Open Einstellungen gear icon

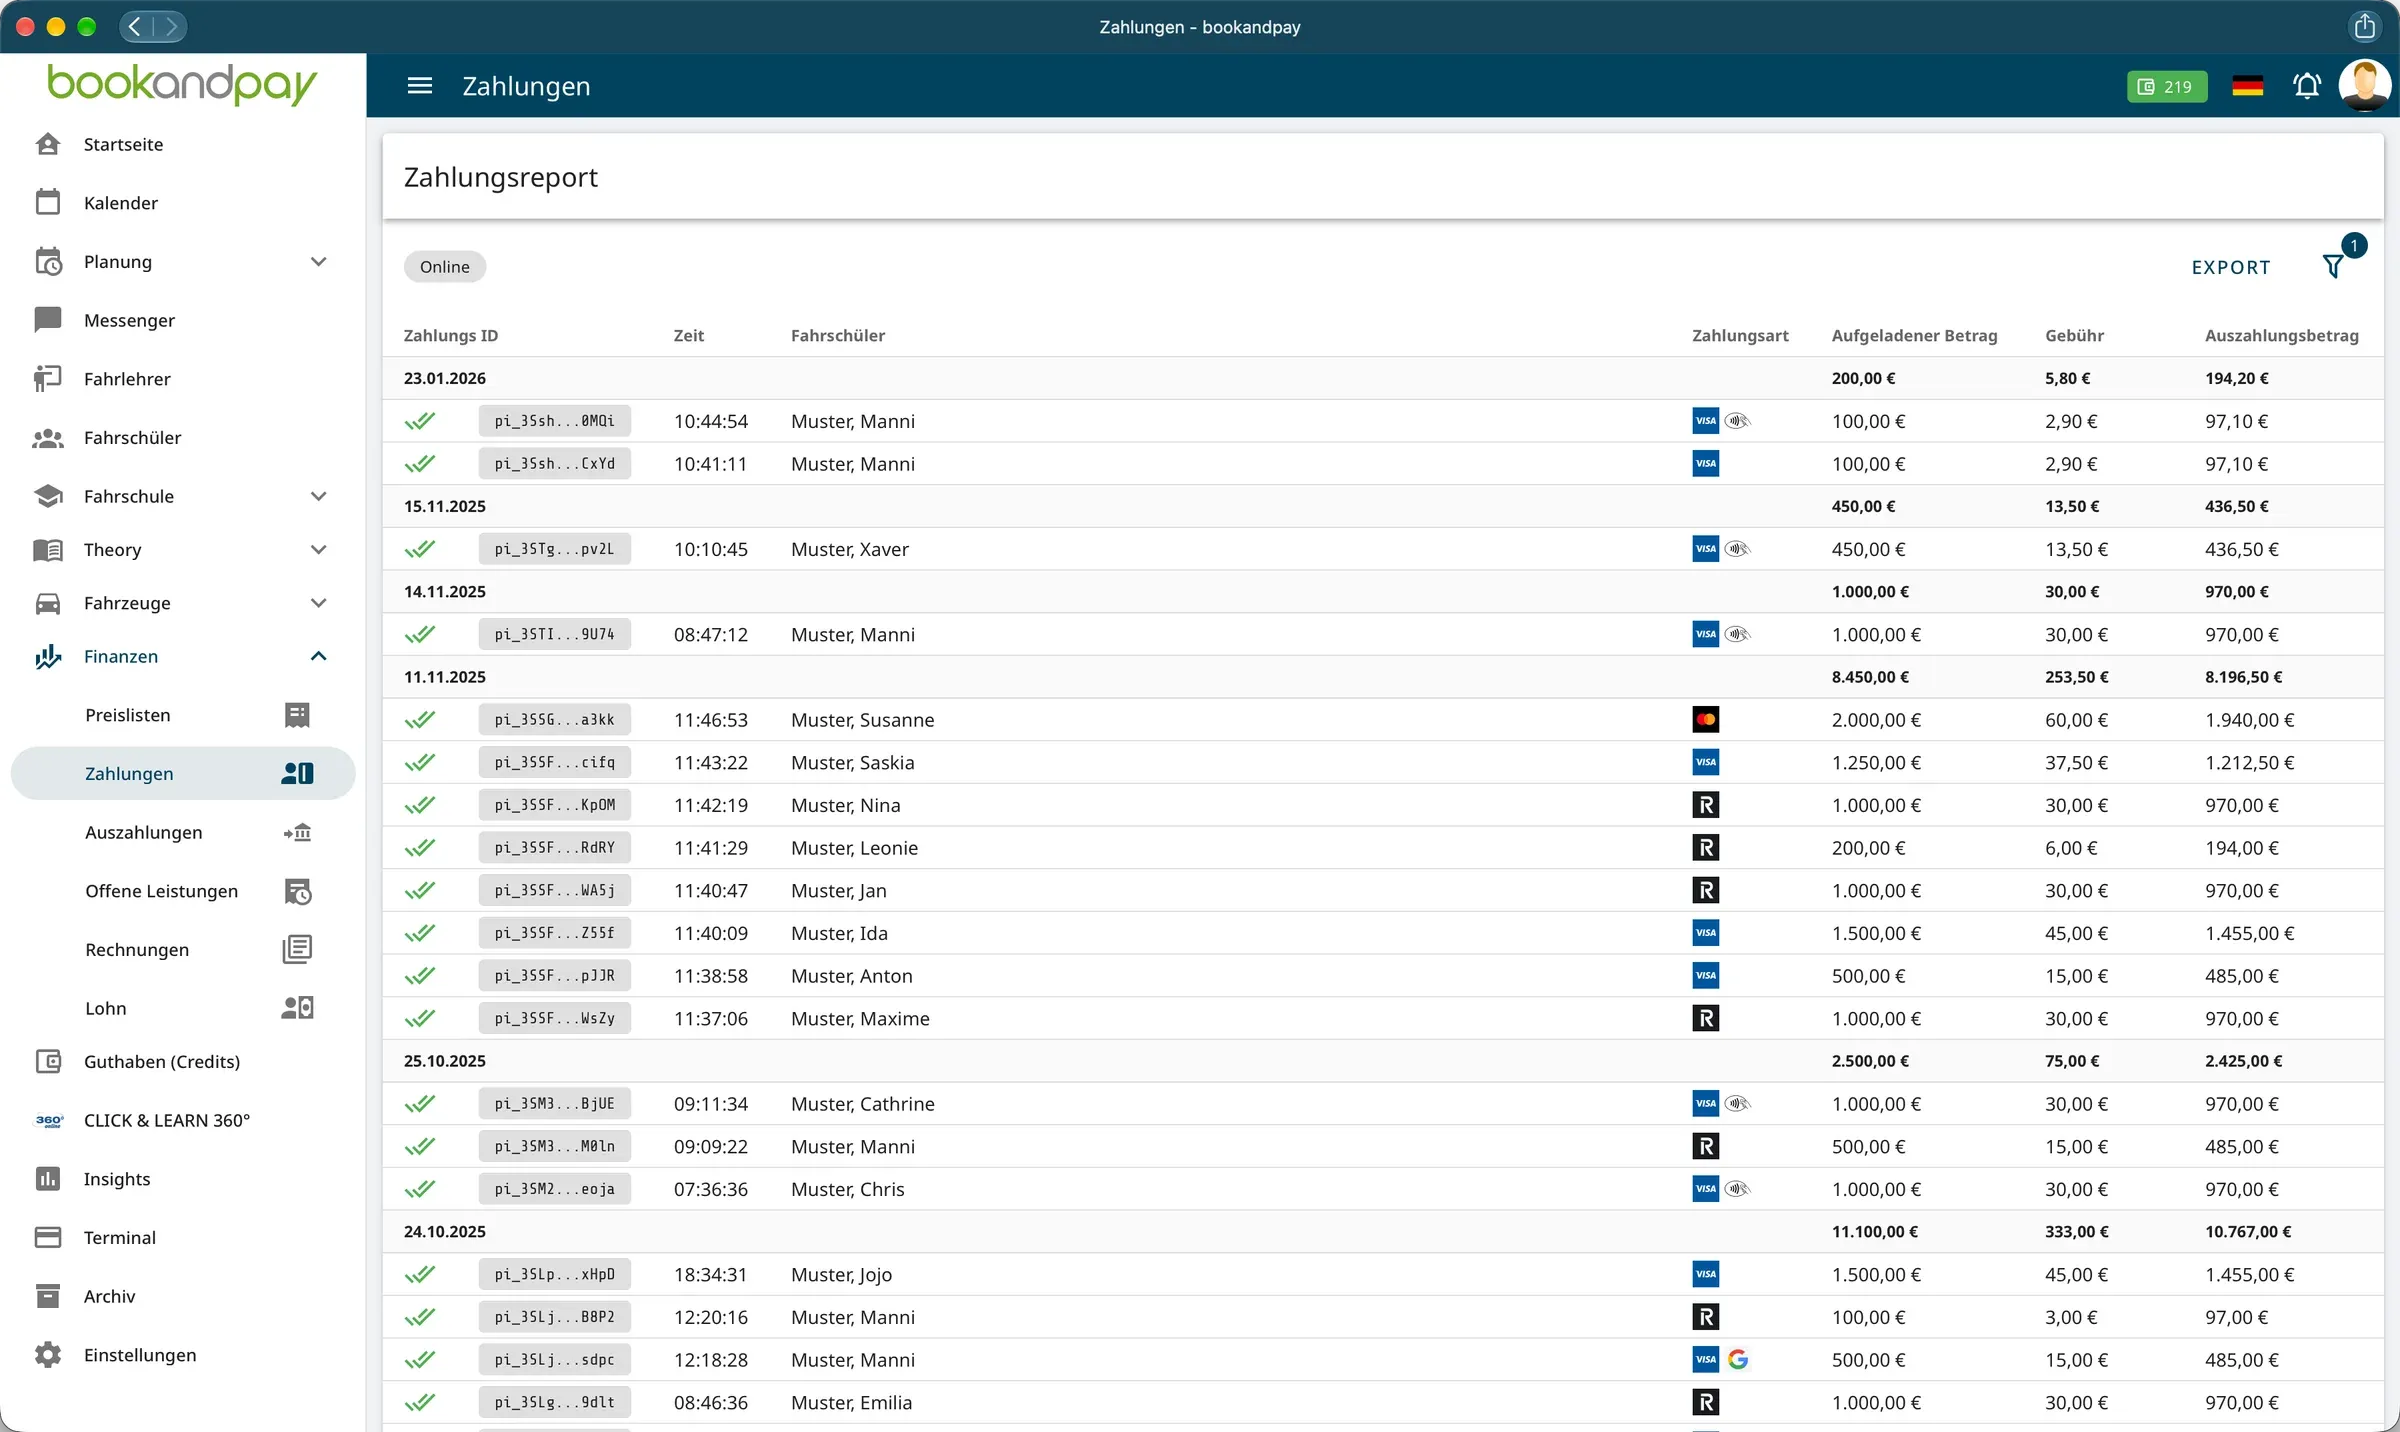click(47, 1355)
